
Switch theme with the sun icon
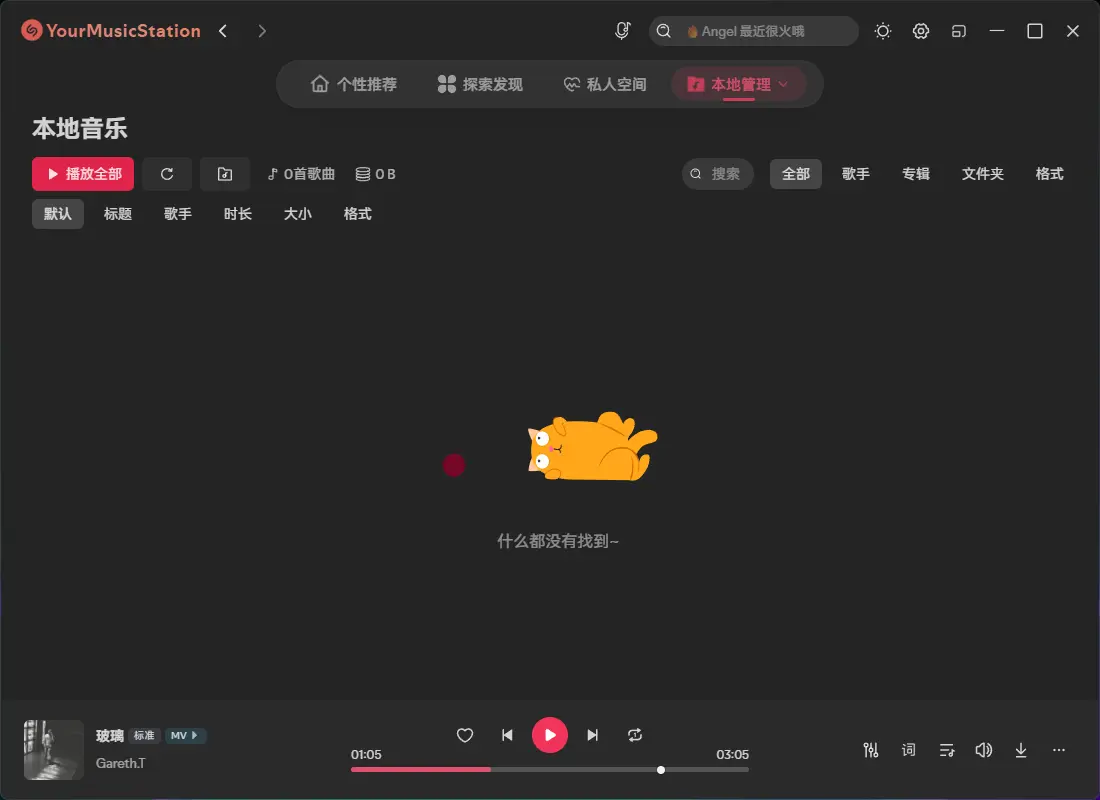[x=883, y=31]
